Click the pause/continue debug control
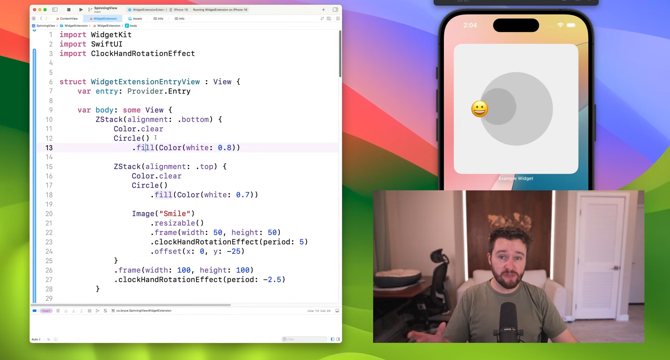Screen dimensions: 670x360 [58, 311]
